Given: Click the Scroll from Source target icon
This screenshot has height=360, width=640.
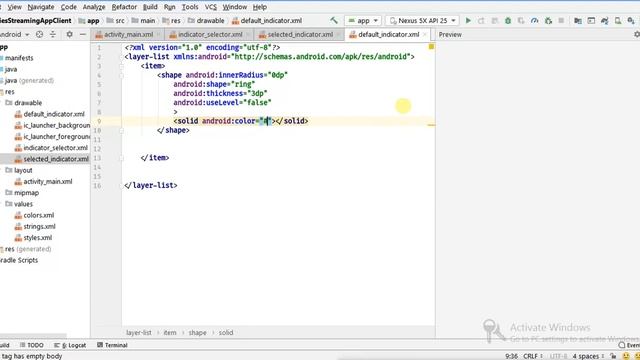Looking at the screenshot, I should tap(39, 35).
